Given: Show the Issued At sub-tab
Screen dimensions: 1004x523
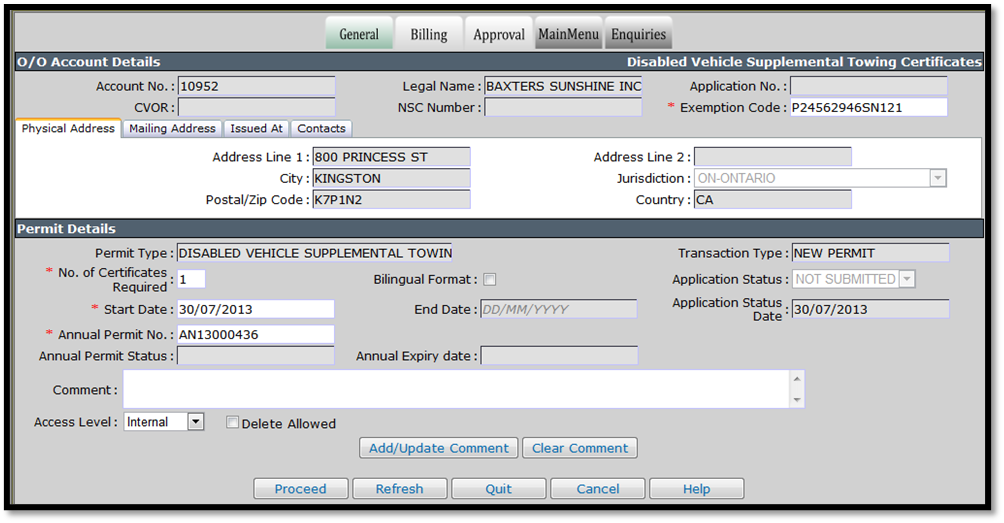Looking at the screenshot, I should [x=256, y=129].
